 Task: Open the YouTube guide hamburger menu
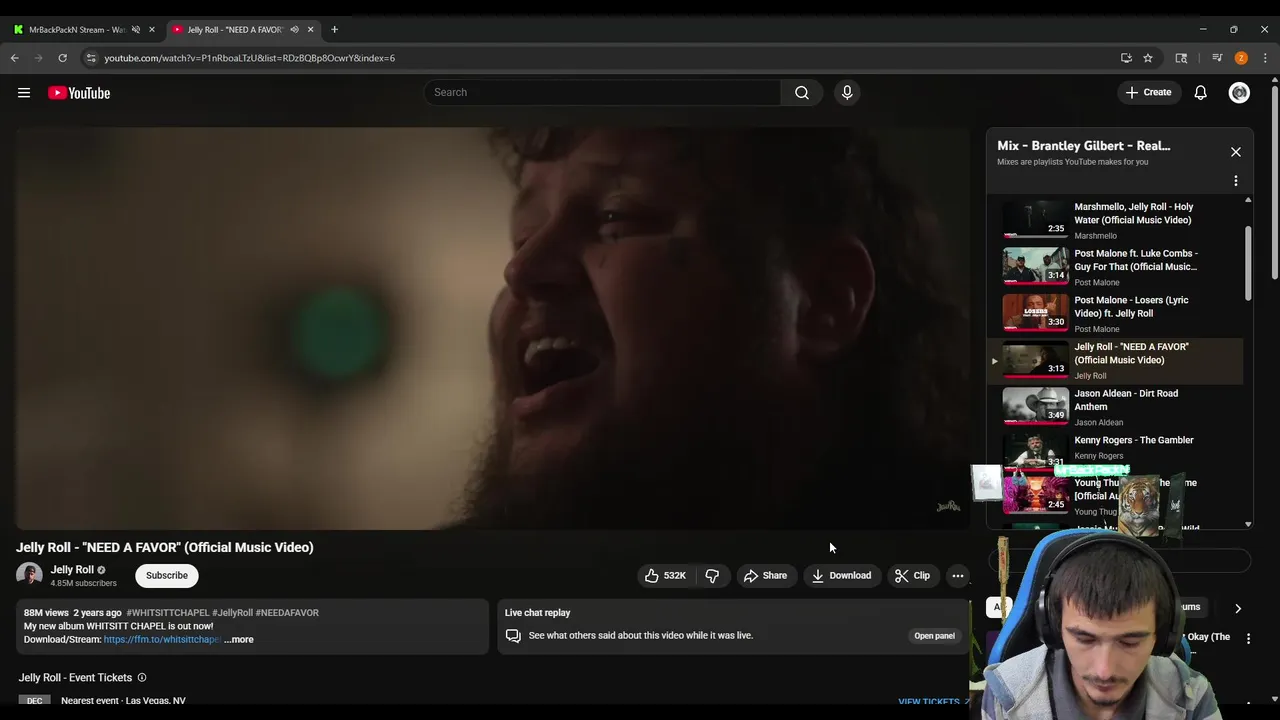tap(24, 93)
